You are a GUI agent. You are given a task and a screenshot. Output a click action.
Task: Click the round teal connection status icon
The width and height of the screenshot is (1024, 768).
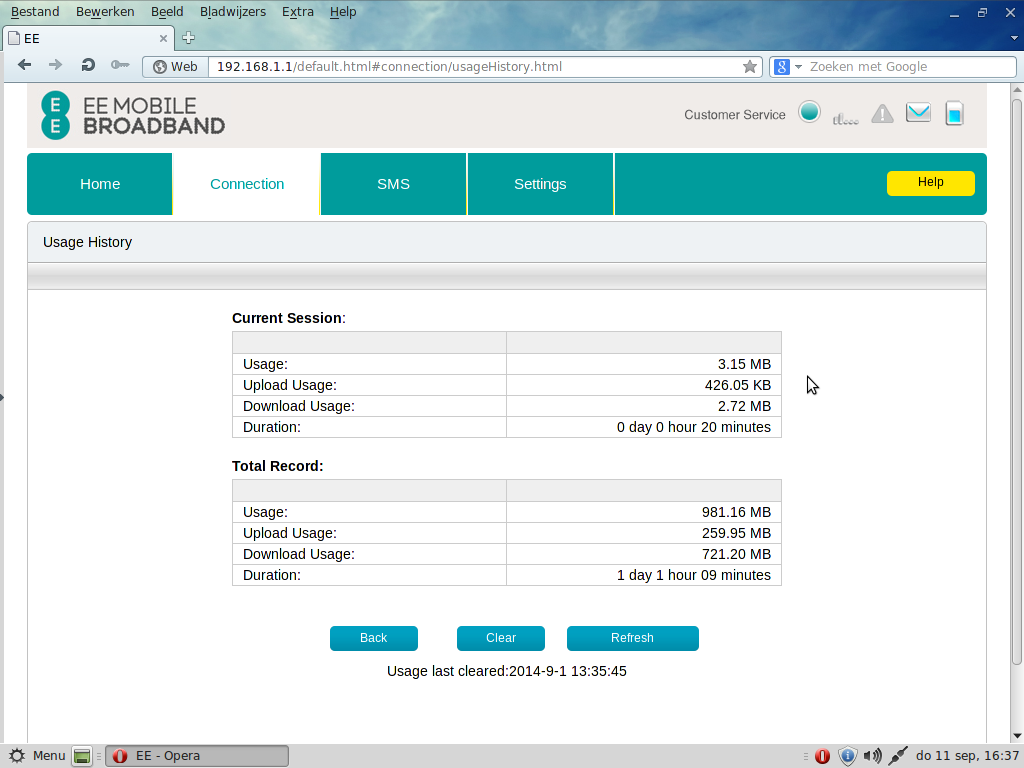tap(810, 112)
